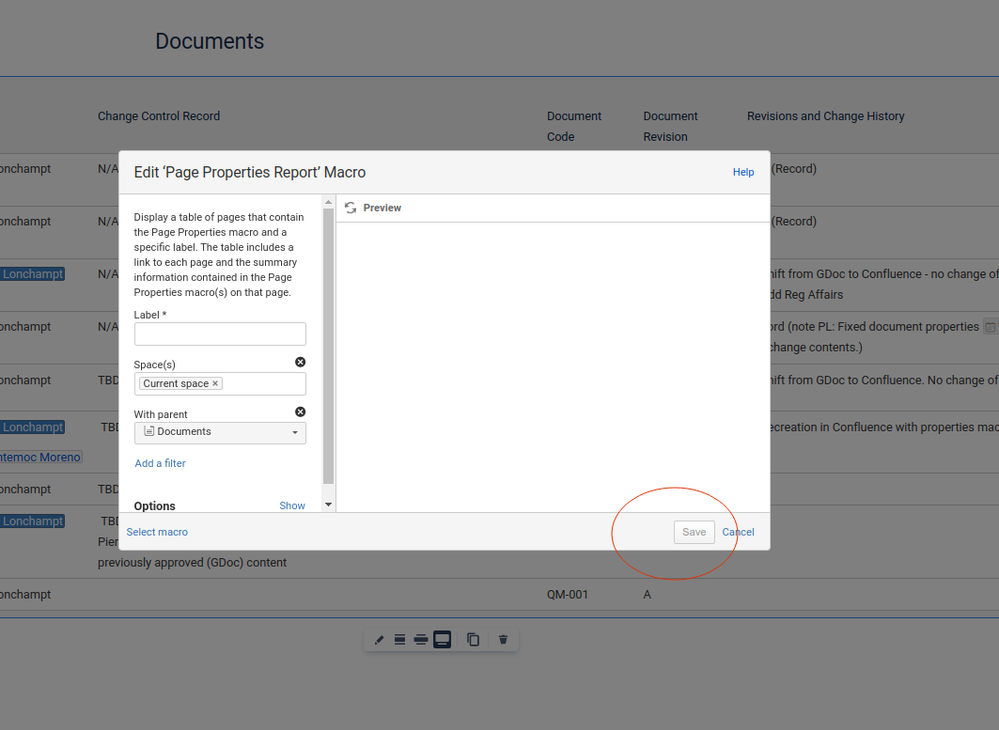Viewport: 999px width, 730px height.
Task: Click the 'QM-001' document code cell
Action: pyautogui.click(x=567, y=594)
